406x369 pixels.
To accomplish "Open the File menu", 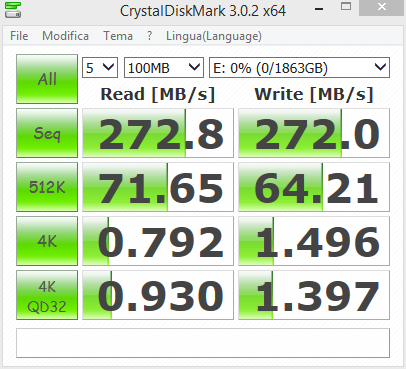I will pos(19,36).
